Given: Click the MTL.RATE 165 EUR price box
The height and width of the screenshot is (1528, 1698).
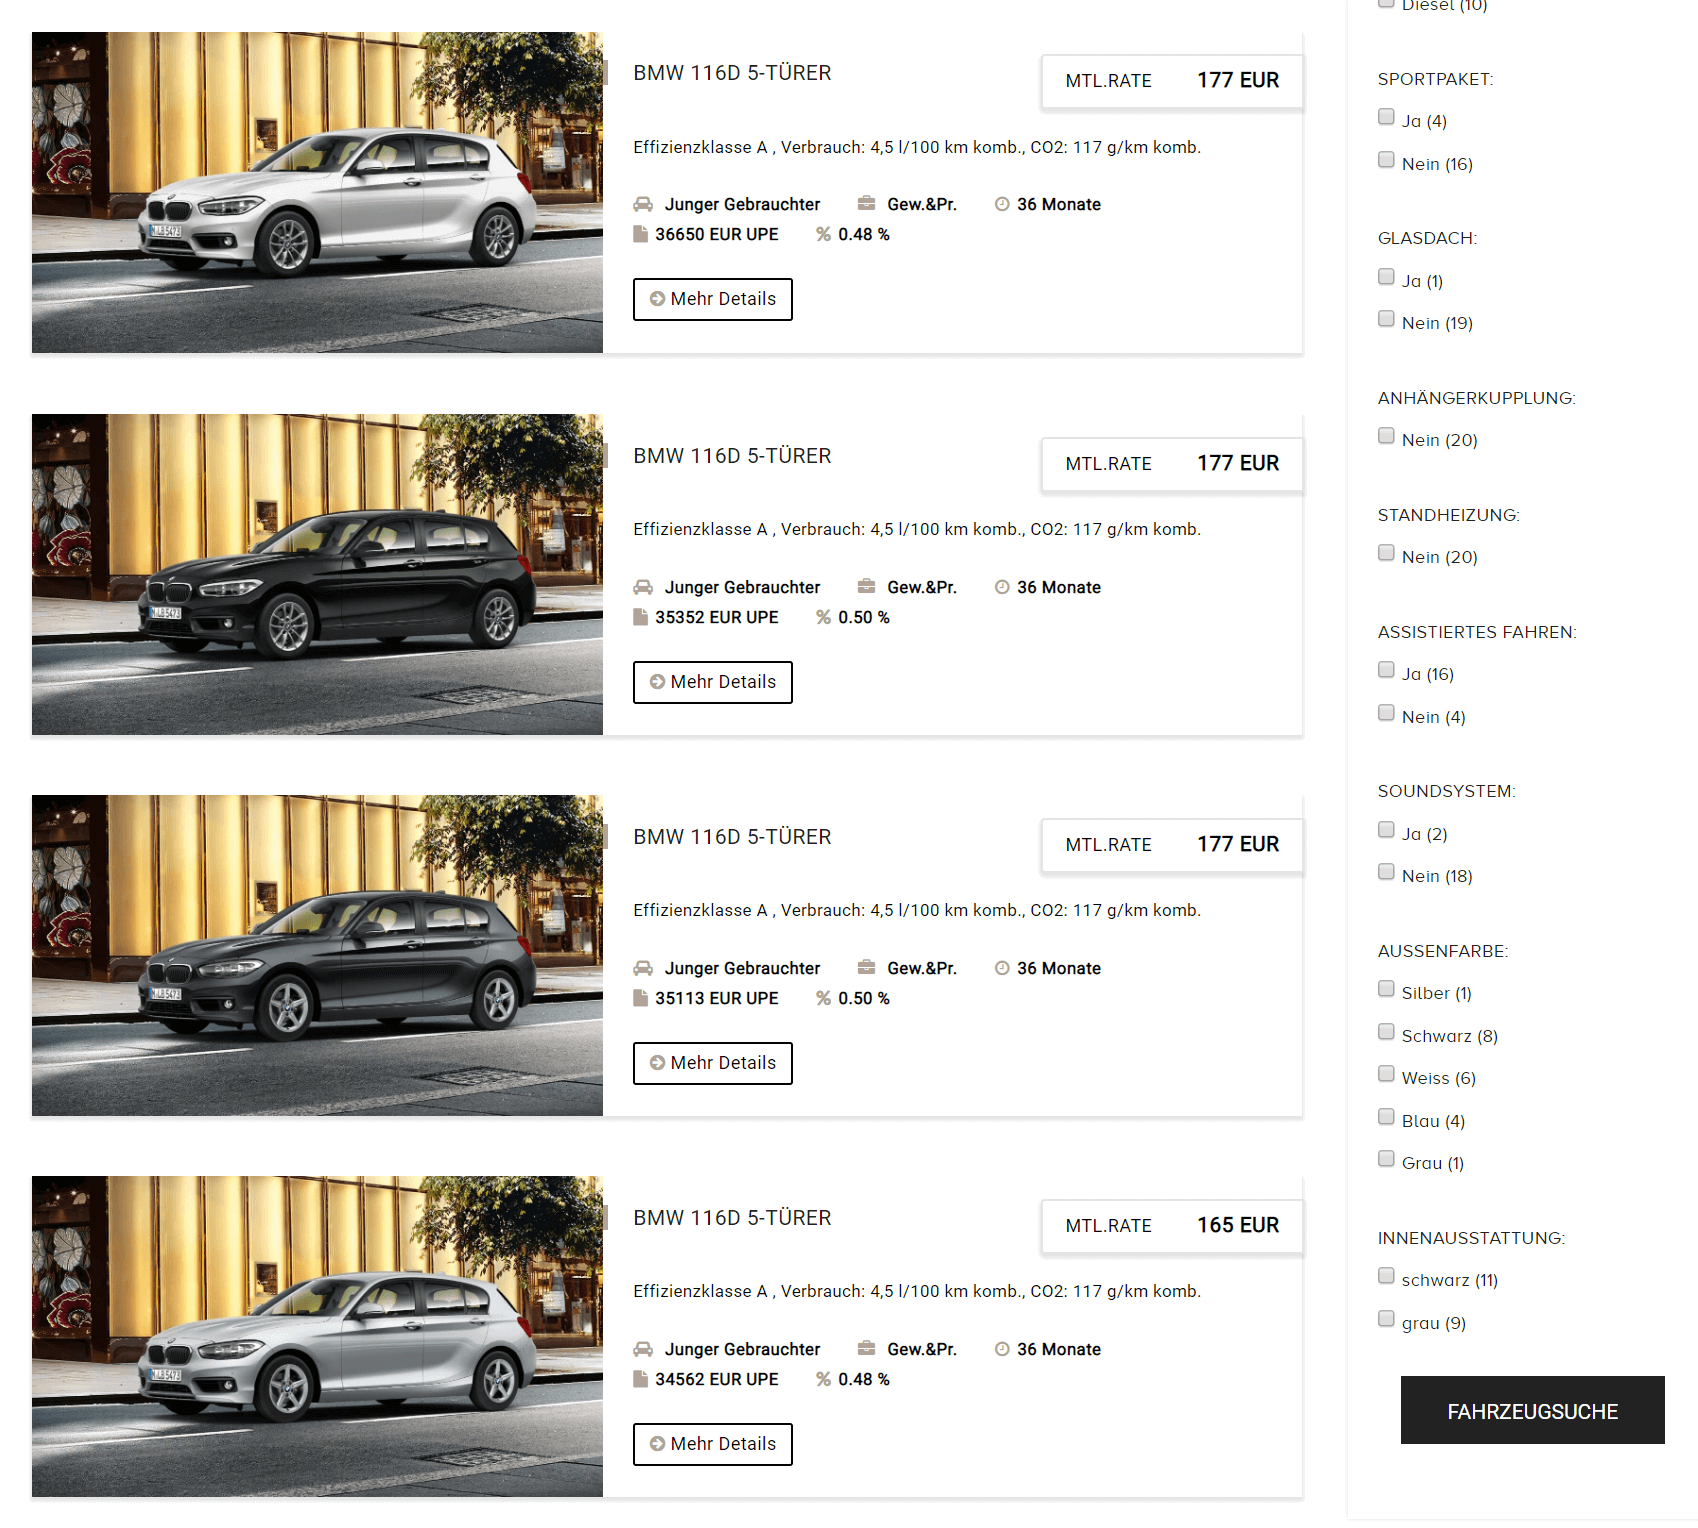Looking at the screenshot, I should tap(1172, 1226).
